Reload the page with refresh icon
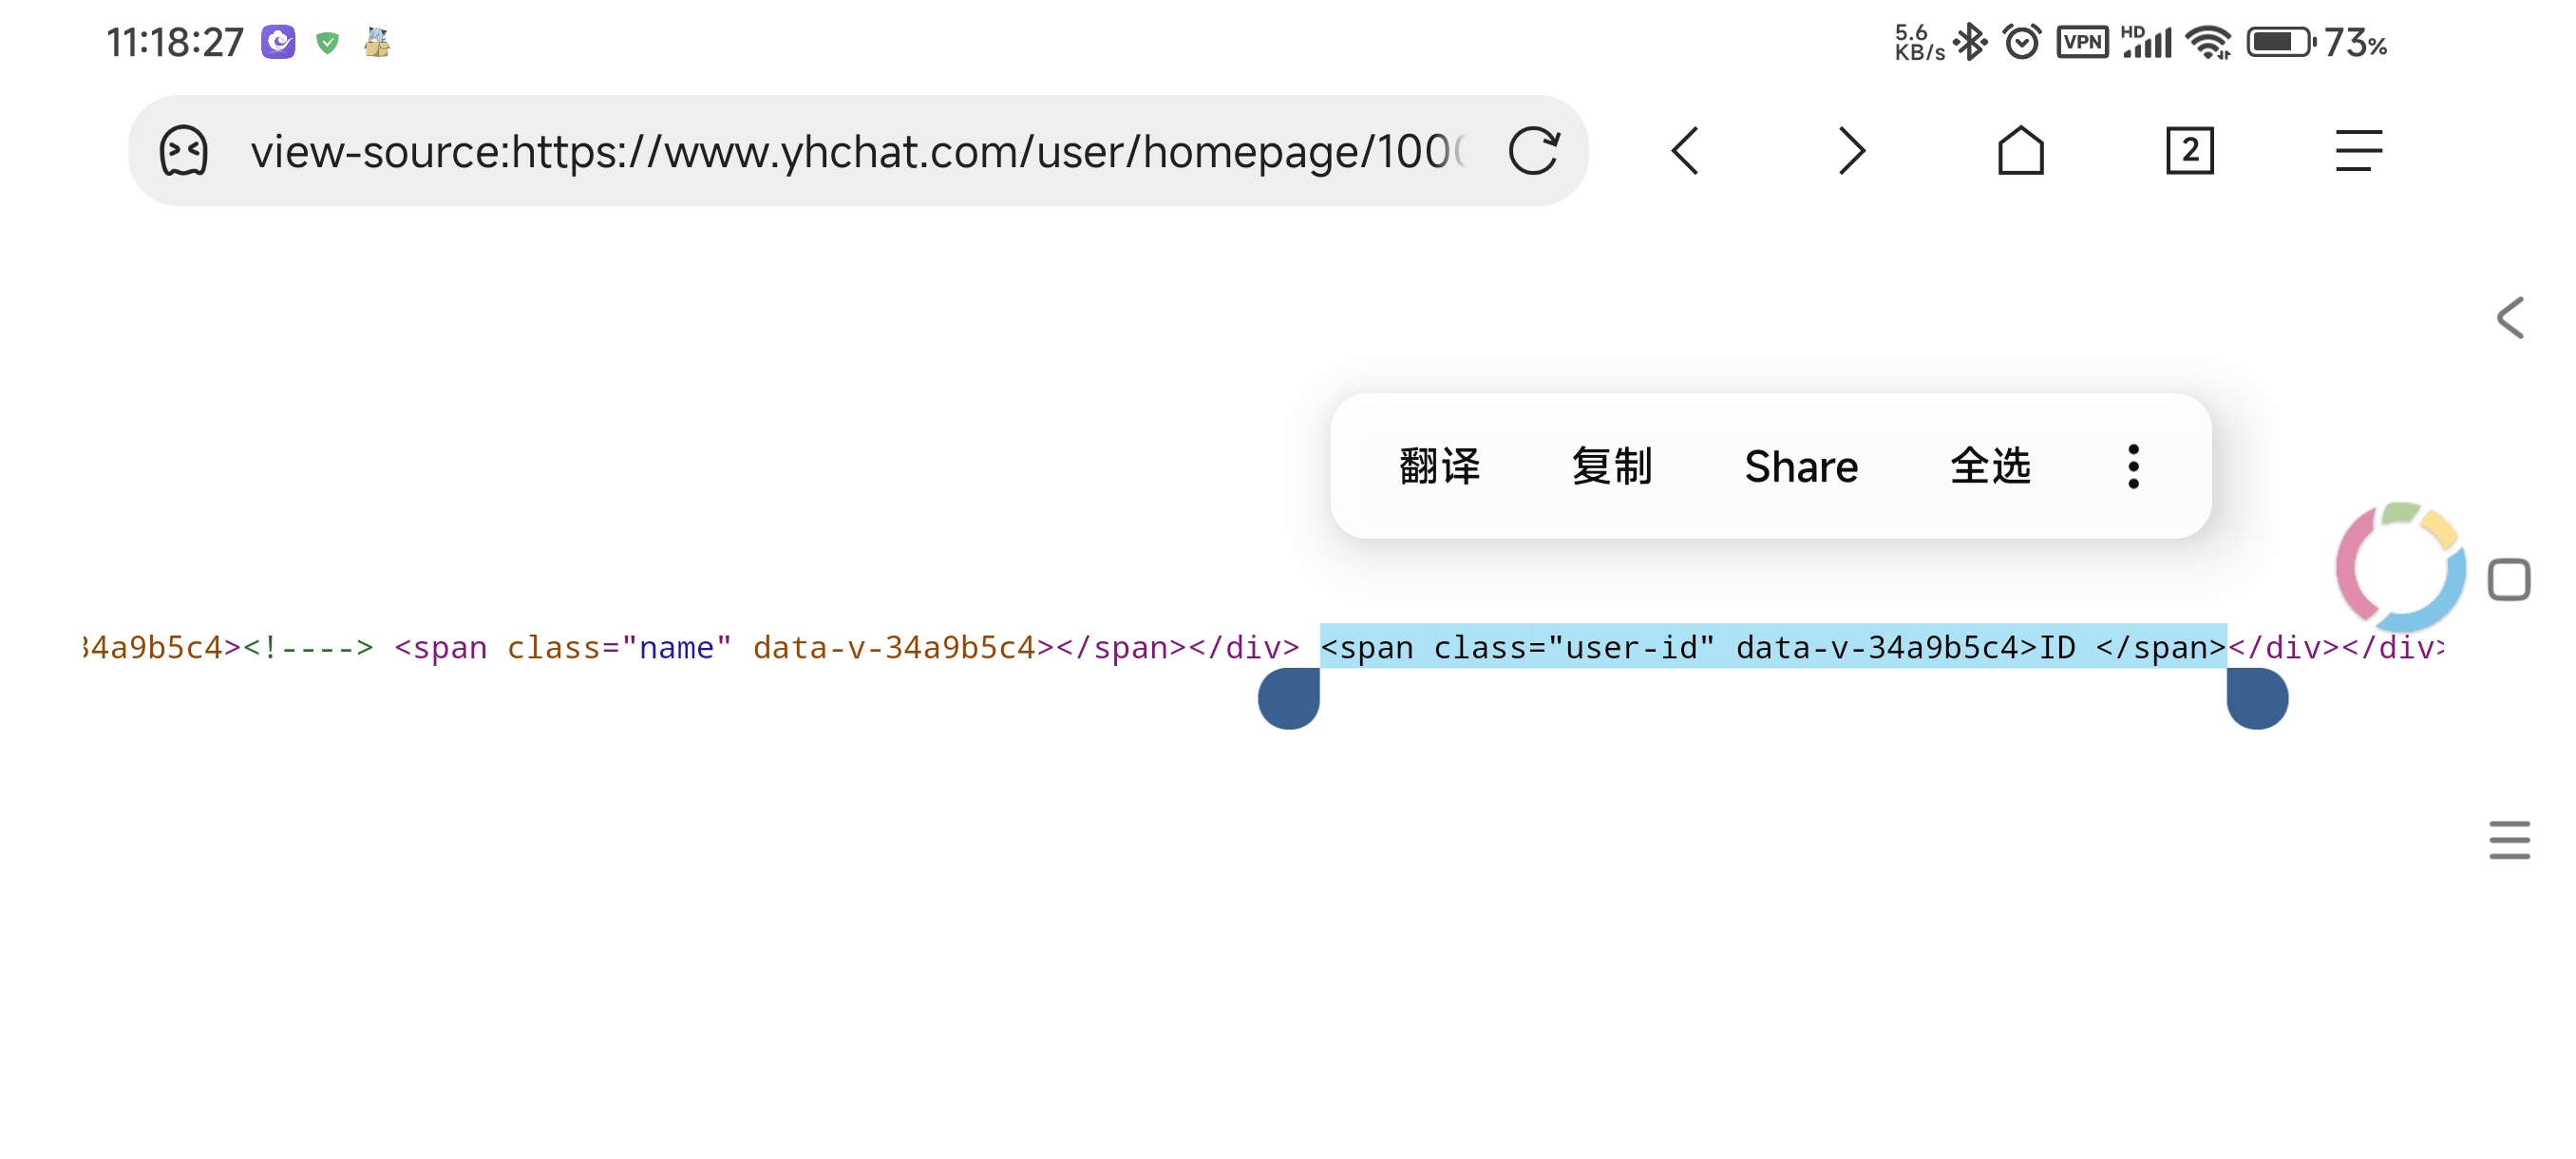Image resolution: width=2576 pixels, height=1159 pixels. (1534, 151)
